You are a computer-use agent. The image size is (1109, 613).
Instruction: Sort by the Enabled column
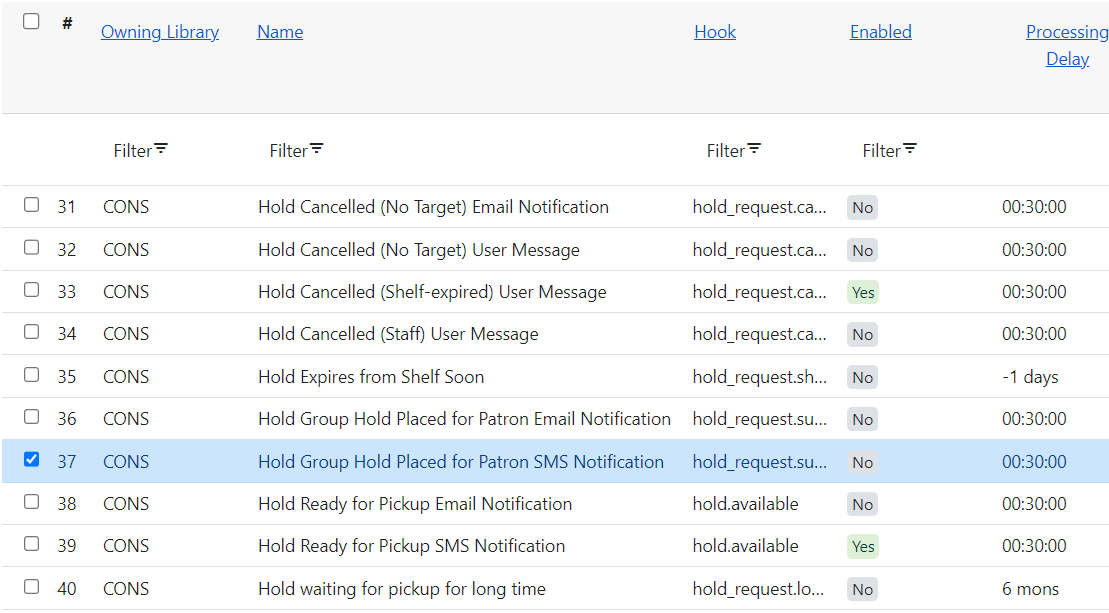point(880,31)
